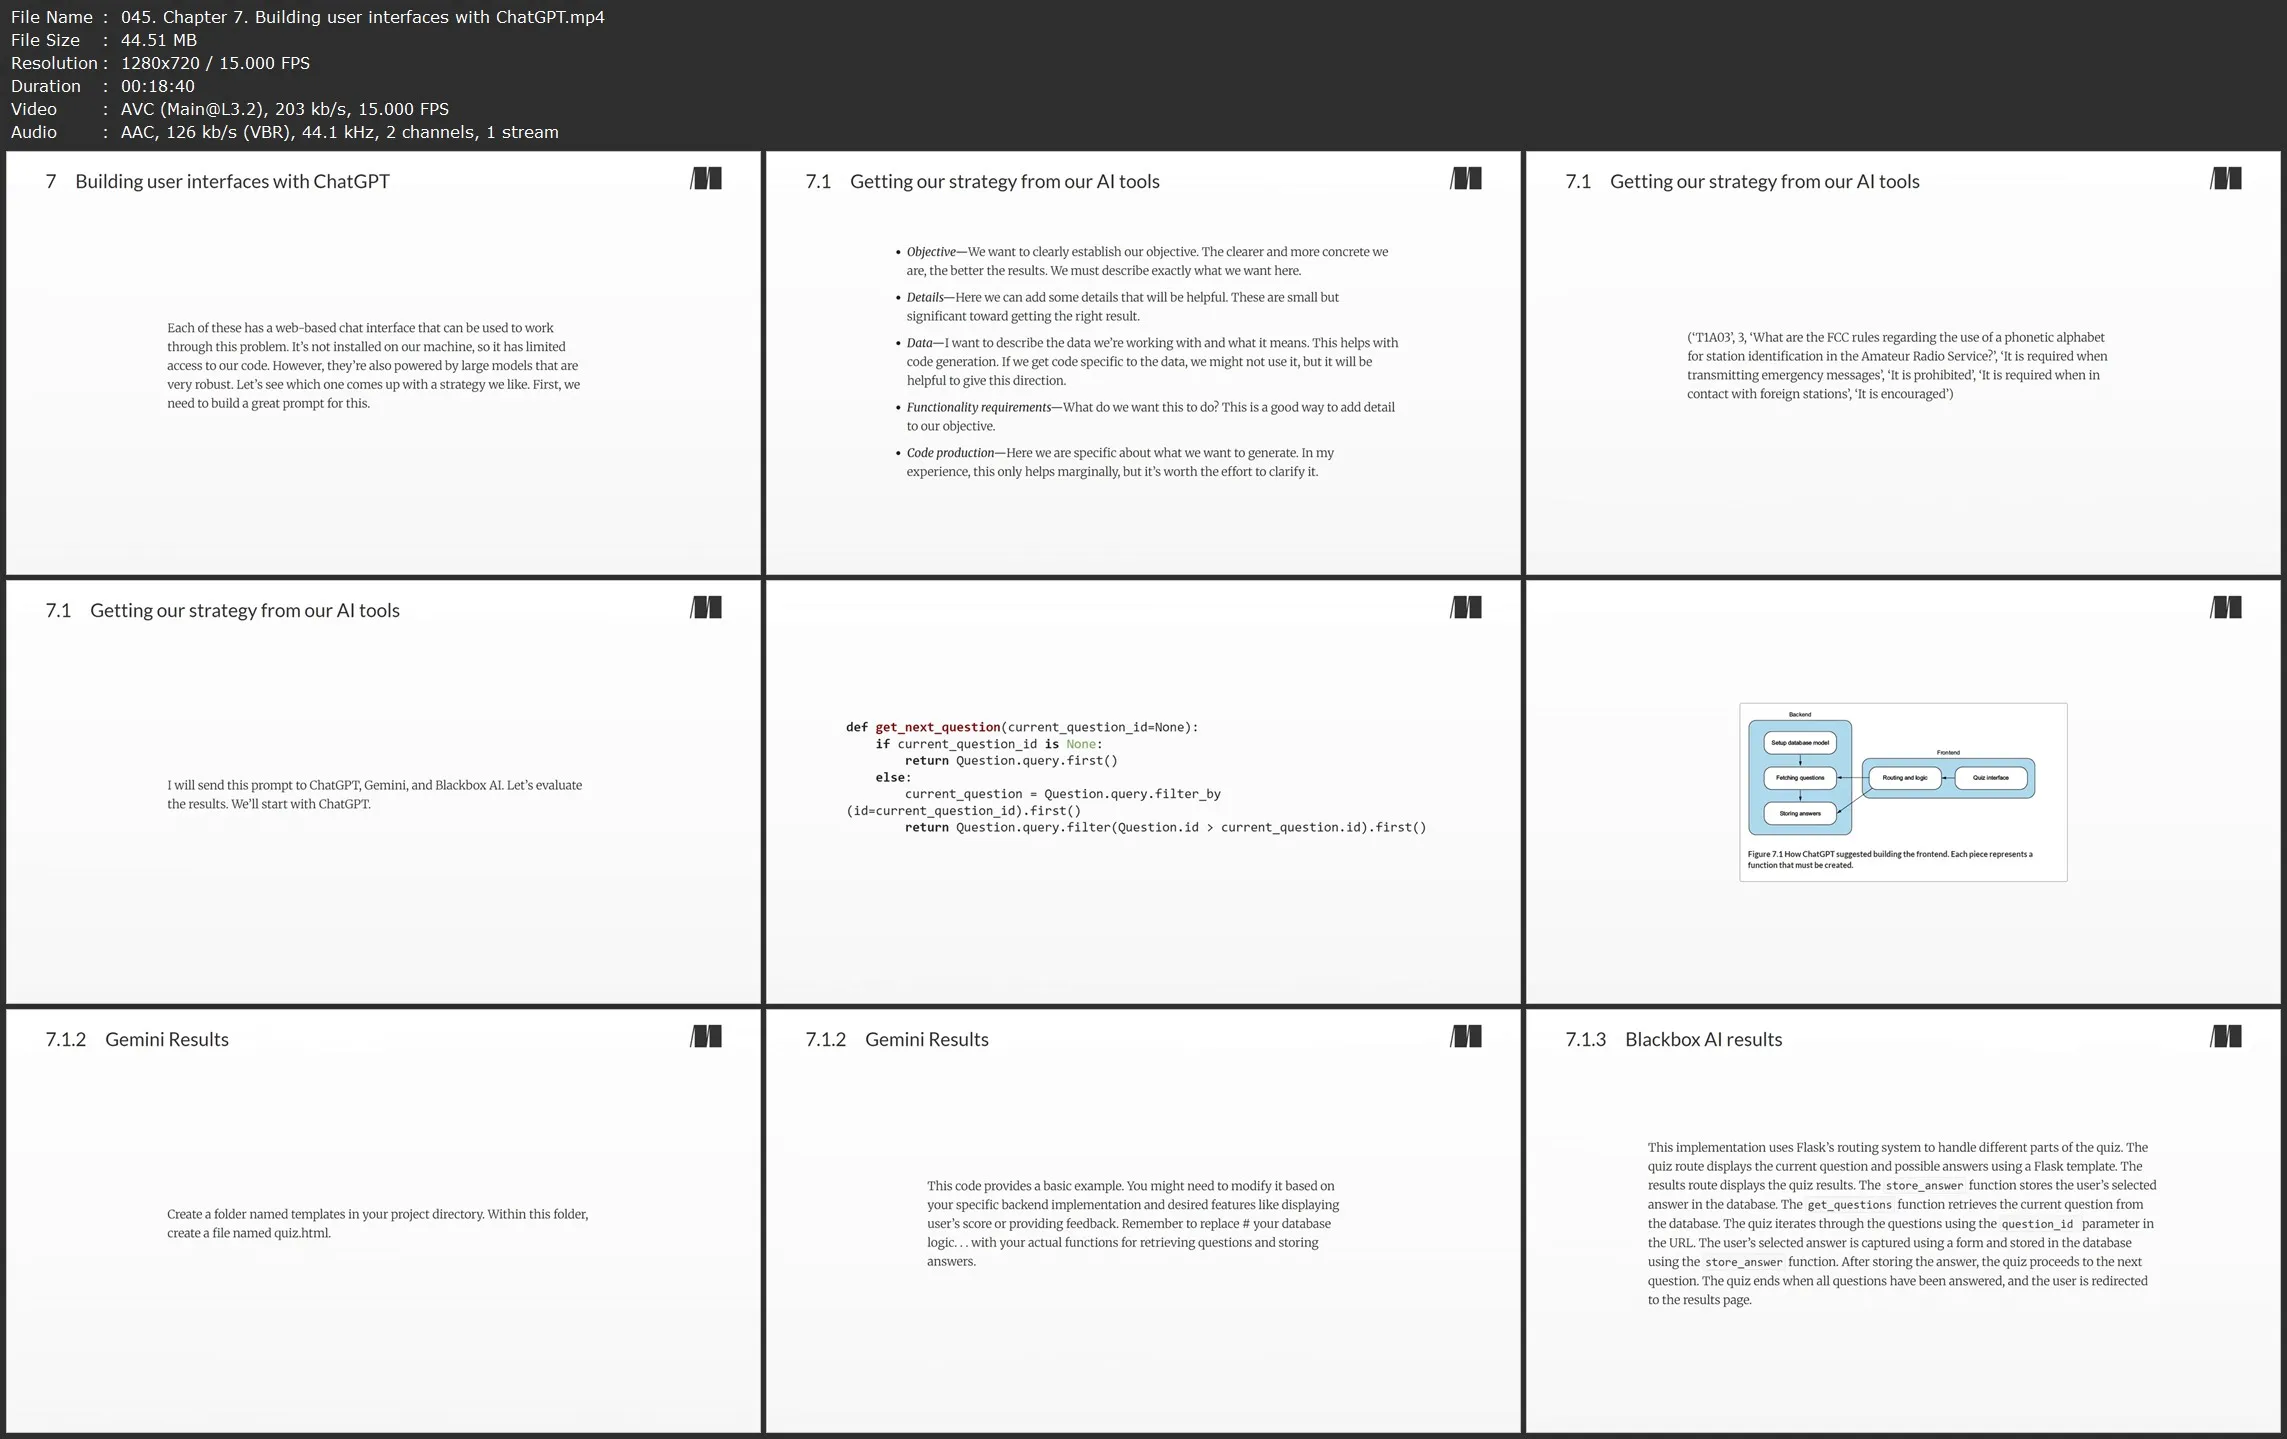This screenshot has width=2287, height=1439.
Task: Click the book logo on the 'I will send this prompt' frame
Action: (x=706, y=608)
